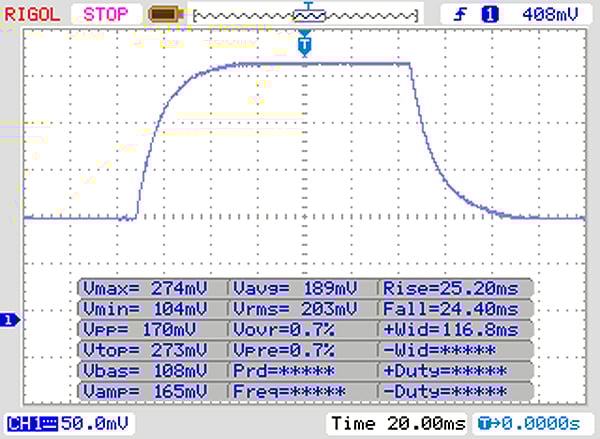Click the +Duty=***** duty cycle readout

pyautogui.click(x=445, y=370)
